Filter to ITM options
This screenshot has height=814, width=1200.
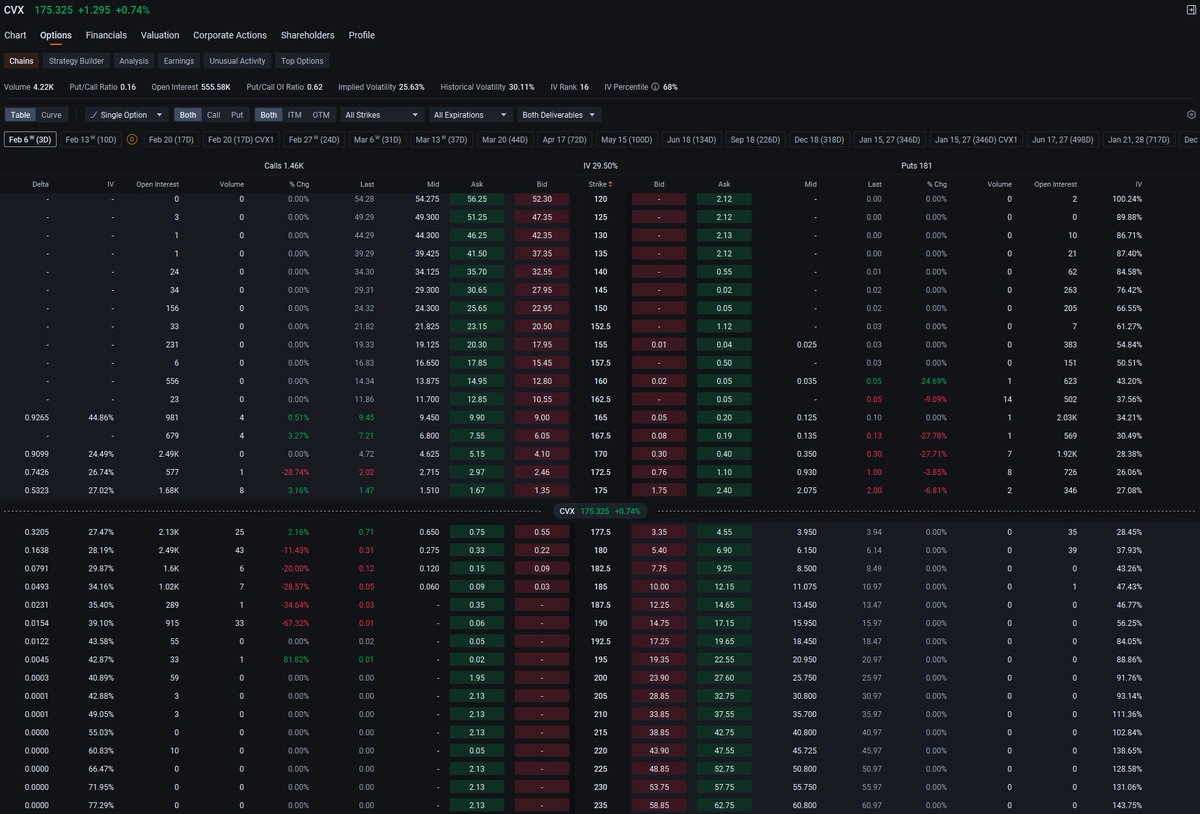tap(295, 115)
